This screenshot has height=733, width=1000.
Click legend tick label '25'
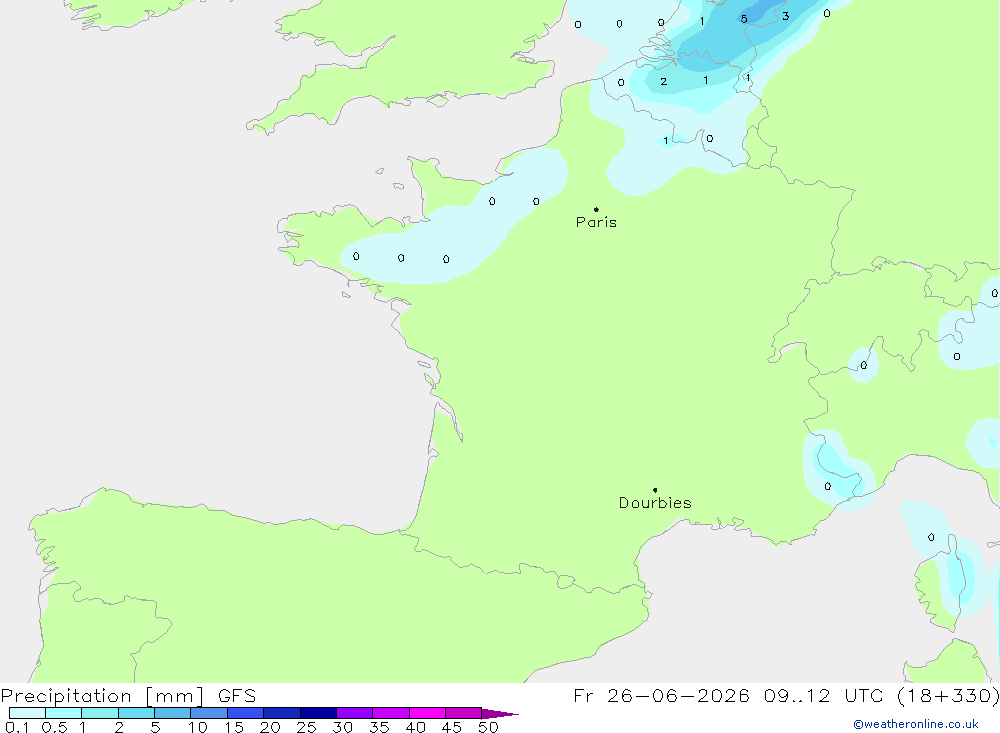(x=306, y=727)
